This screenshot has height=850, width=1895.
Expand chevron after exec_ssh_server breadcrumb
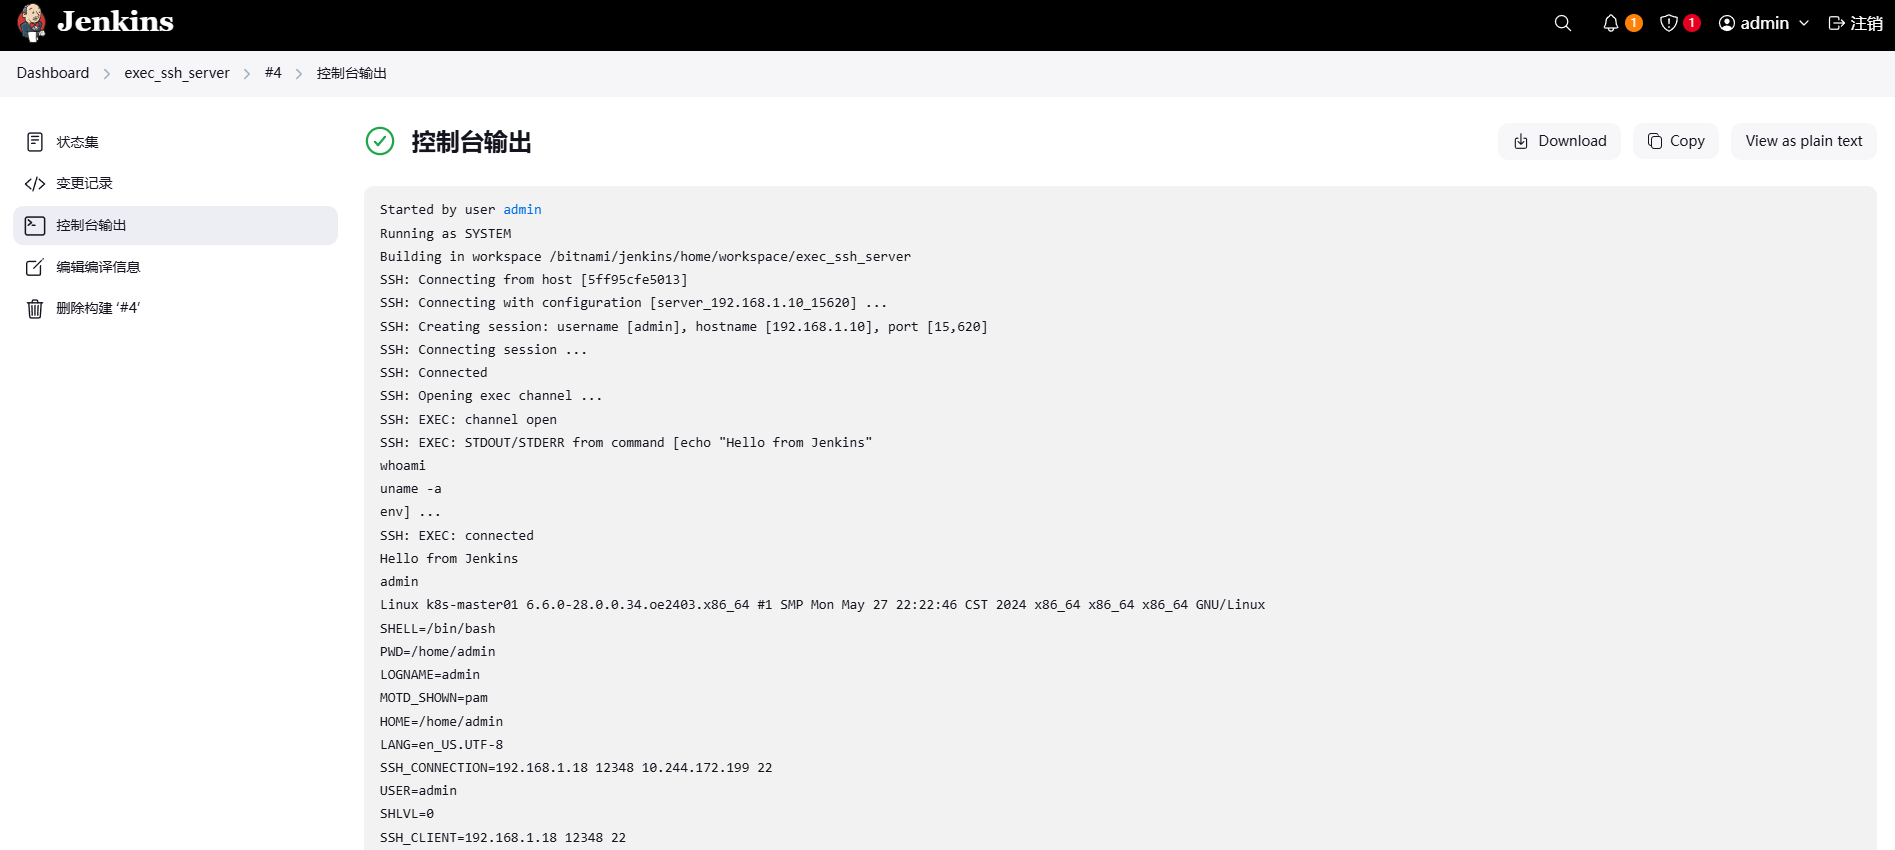[247, 74]
